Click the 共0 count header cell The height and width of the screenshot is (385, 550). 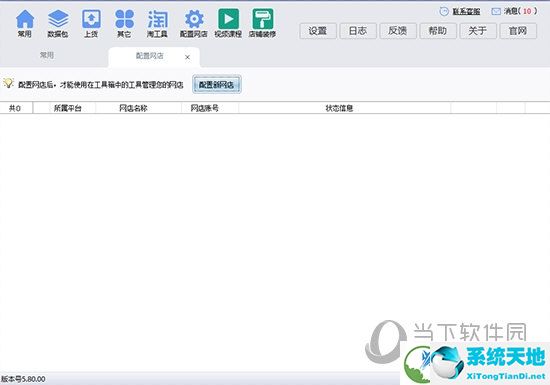coord(15,108)
